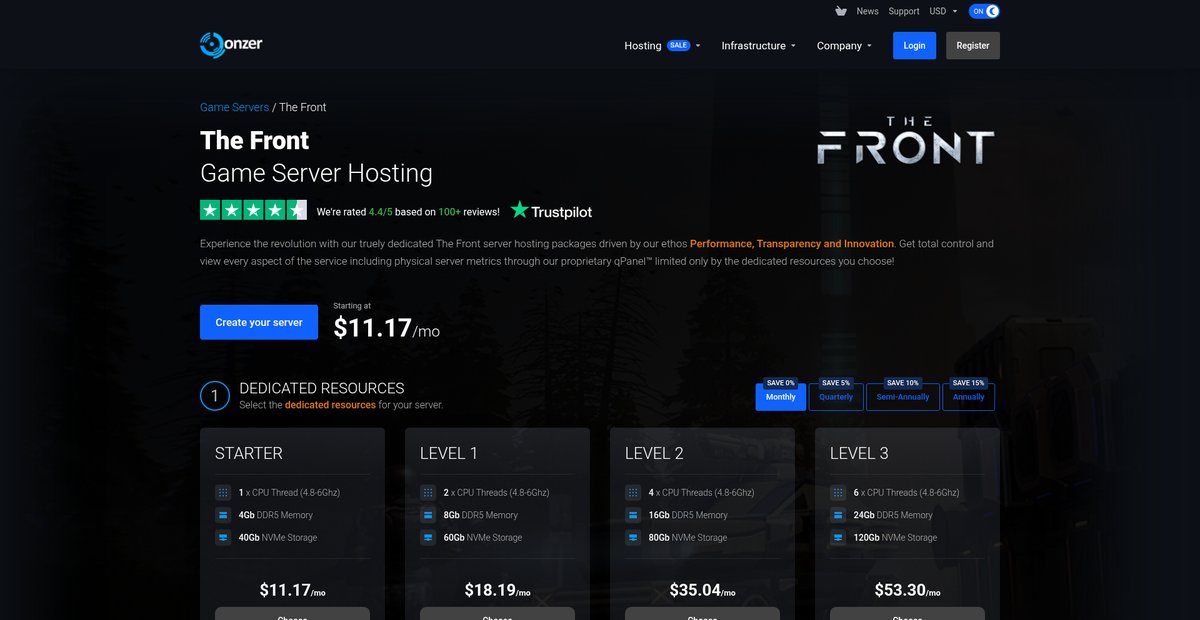Open the shopping basket icon

coord(841,11)
